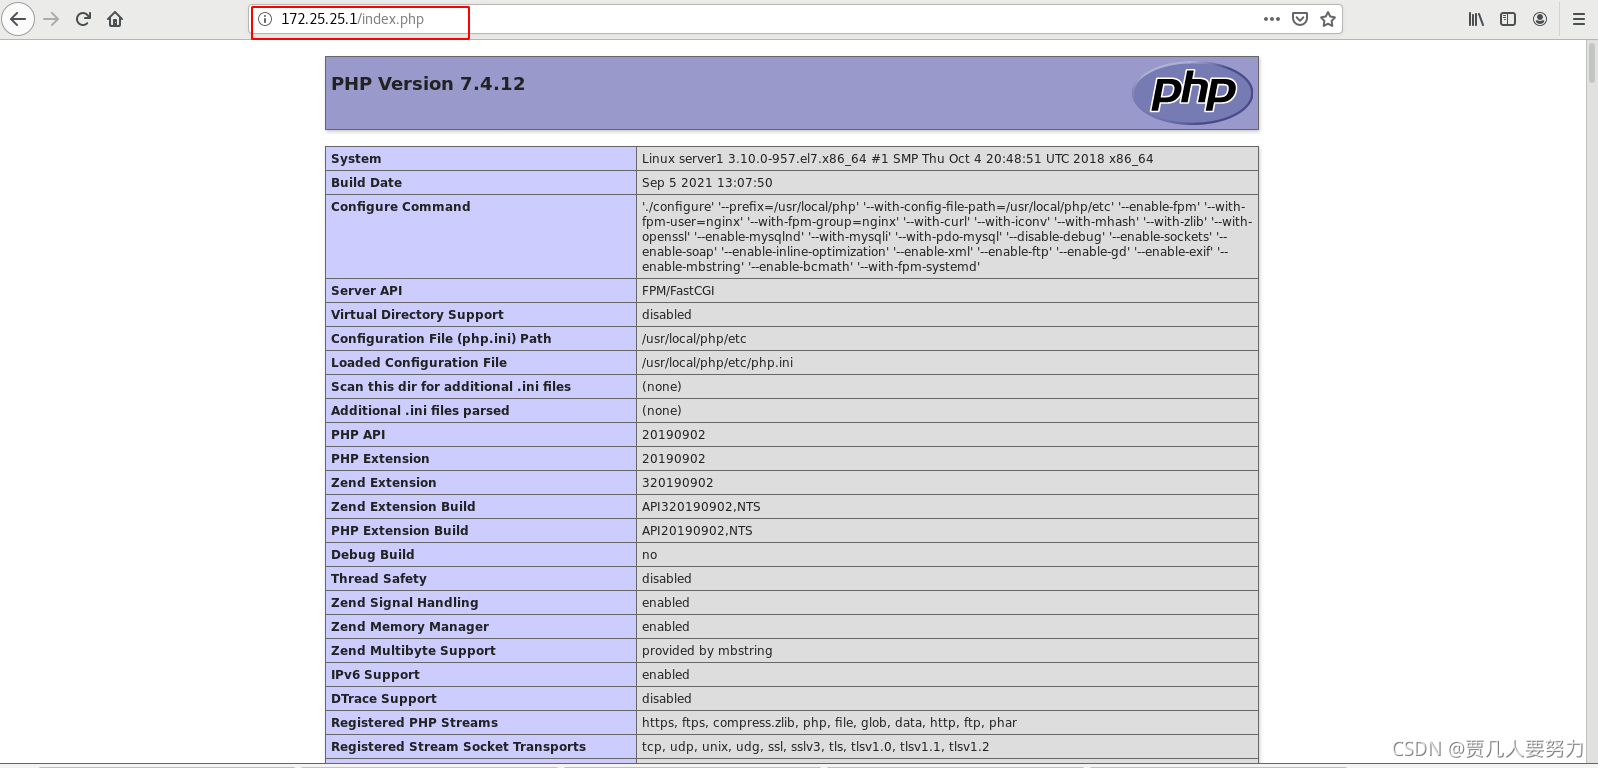Image resolution: width=1598 pixels, height=768 pixels.
Task: Click '(none)' in the Scan this dir row
Action: 662,387
